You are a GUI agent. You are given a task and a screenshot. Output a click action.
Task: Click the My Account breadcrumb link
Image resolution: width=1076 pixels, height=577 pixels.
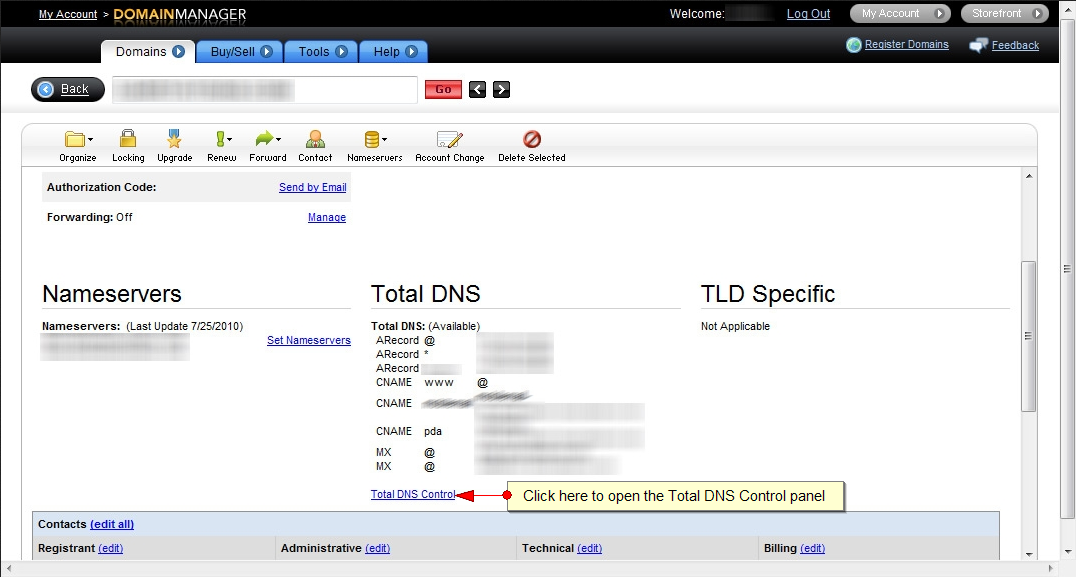(68, 14)
